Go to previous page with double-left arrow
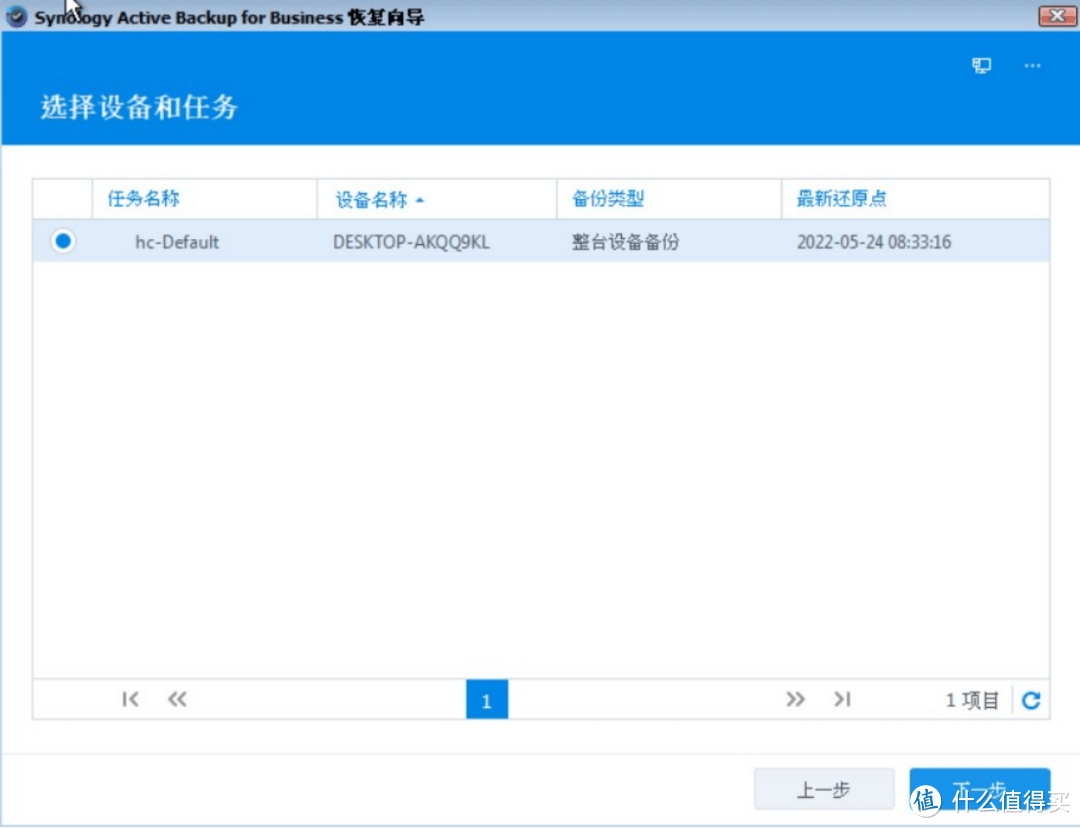 point(177,700)
